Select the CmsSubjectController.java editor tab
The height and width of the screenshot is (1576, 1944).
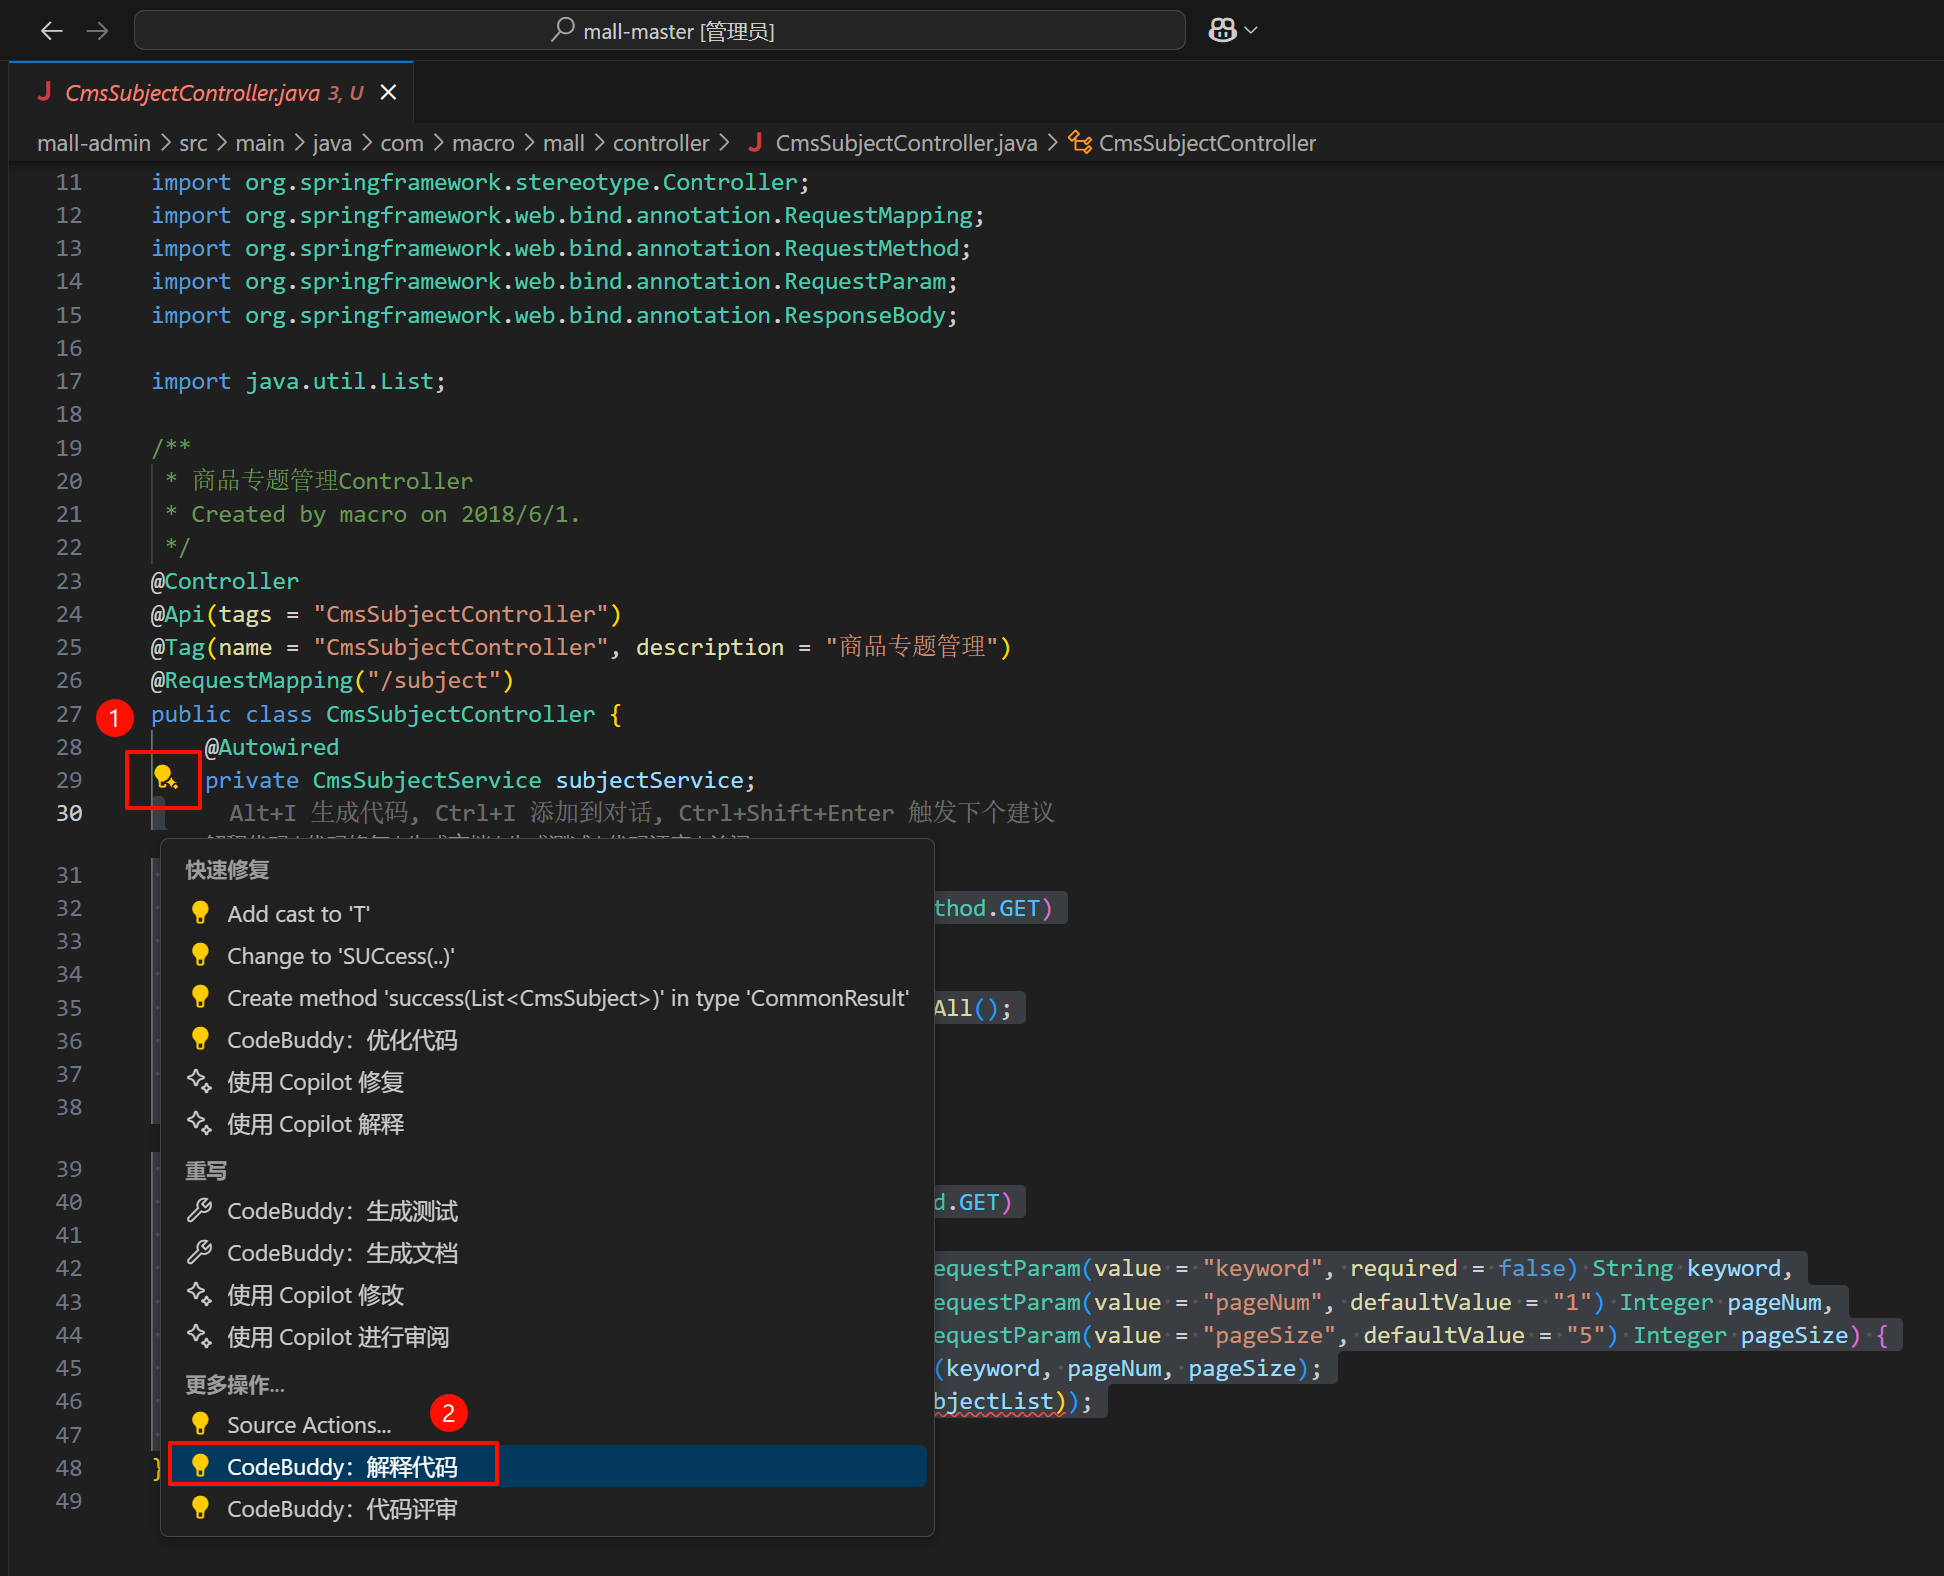coord(192,93)
